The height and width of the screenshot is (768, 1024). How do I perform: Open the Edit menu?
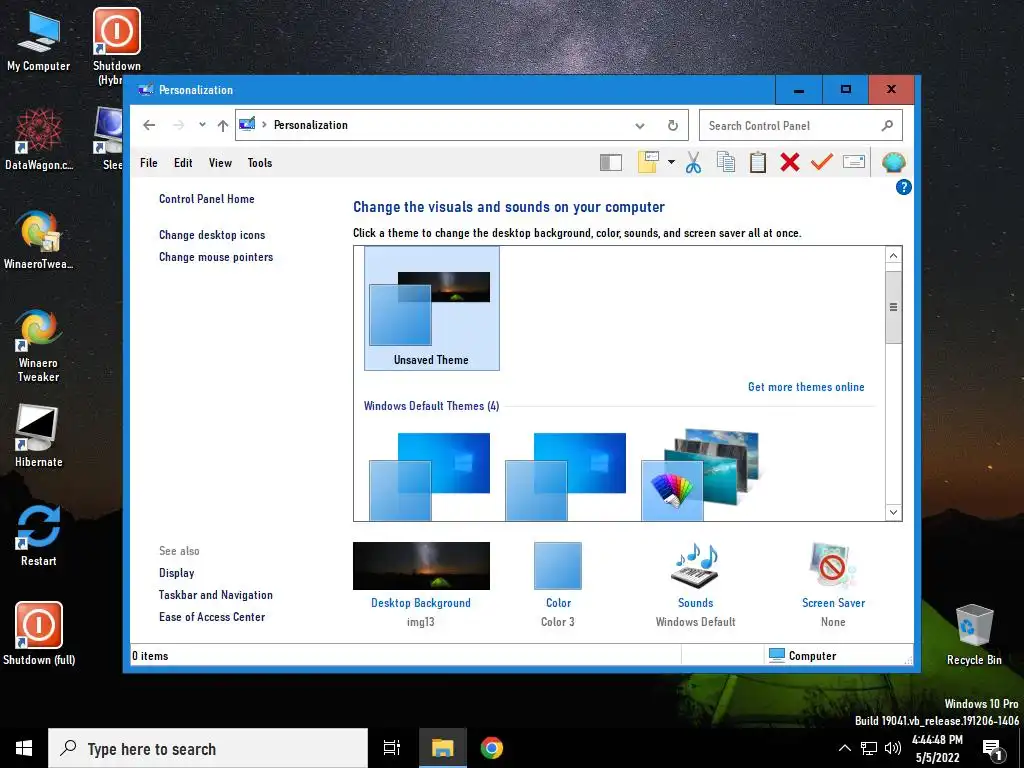pos(183,163)
